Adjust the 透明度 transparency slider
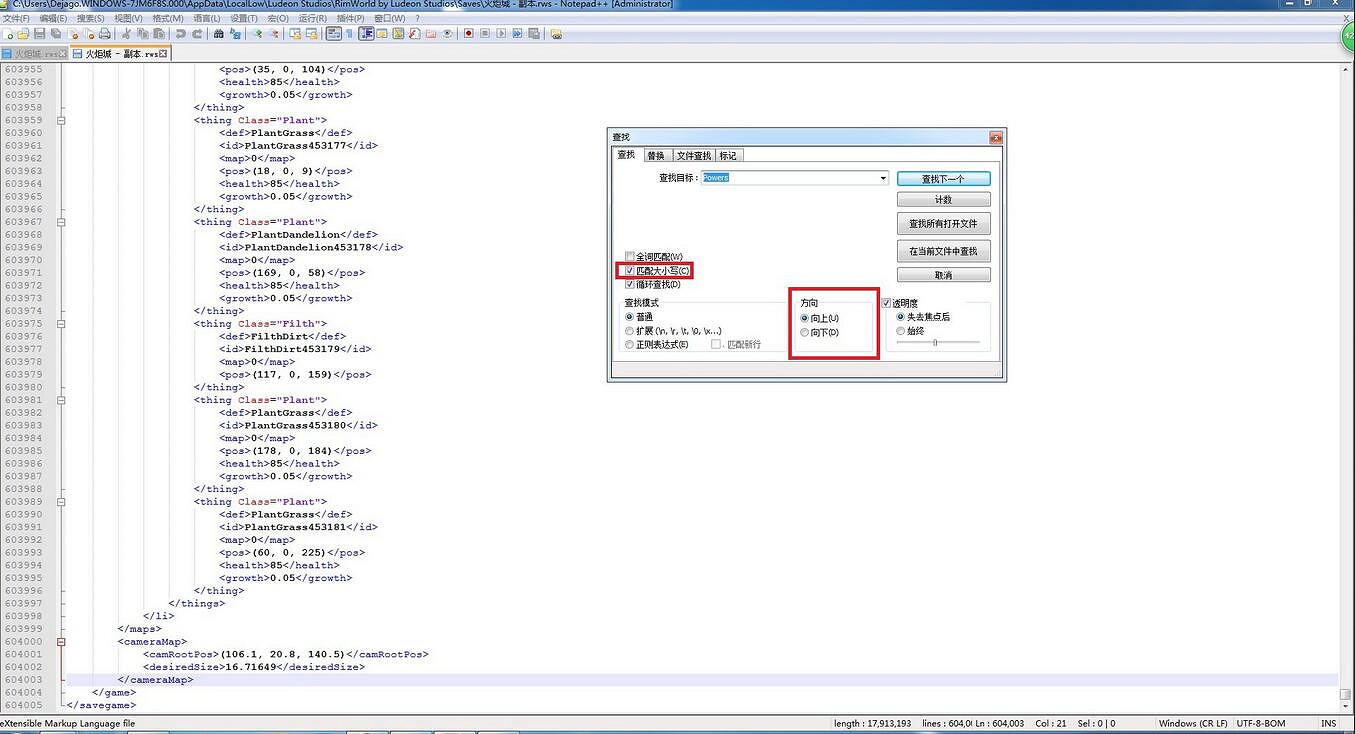The image size is (1355, 734). point(935,343)
